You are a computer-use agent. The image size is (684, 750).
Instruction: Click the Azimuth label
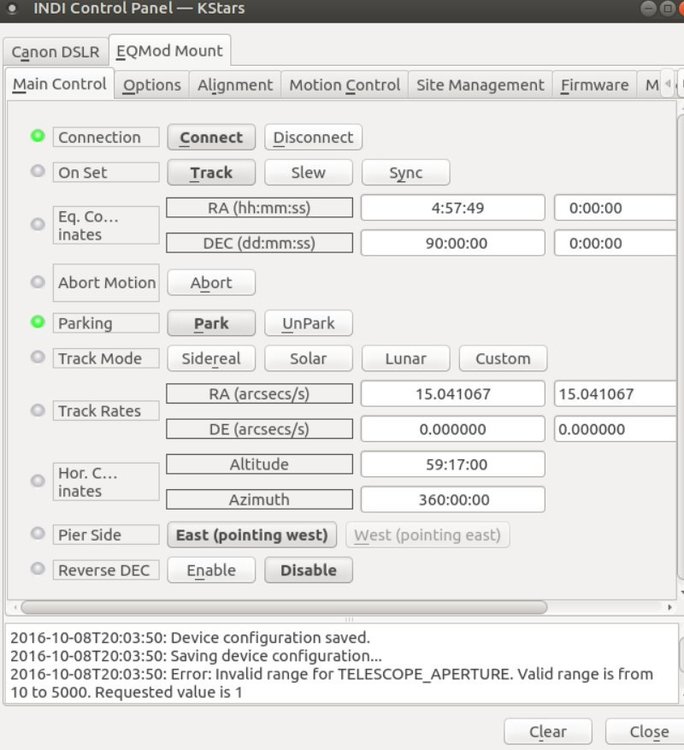(259, 500)
